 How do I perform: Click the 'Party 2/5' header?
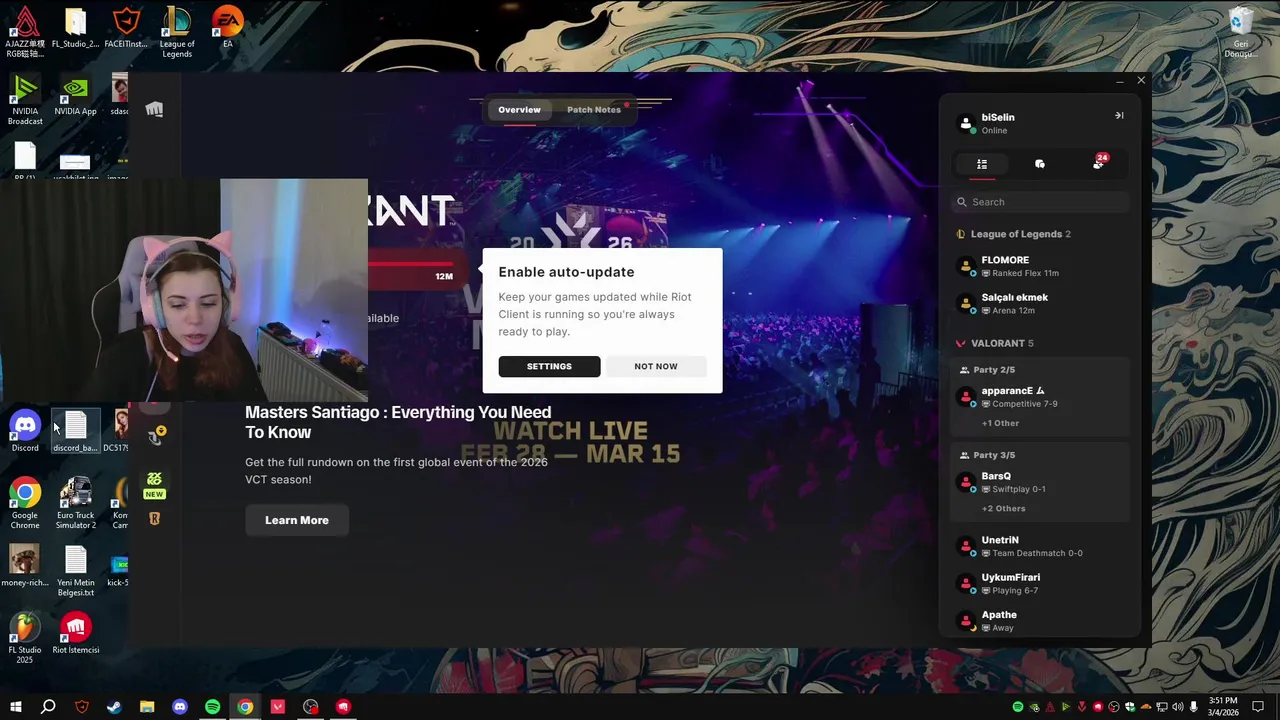[987, 370]
